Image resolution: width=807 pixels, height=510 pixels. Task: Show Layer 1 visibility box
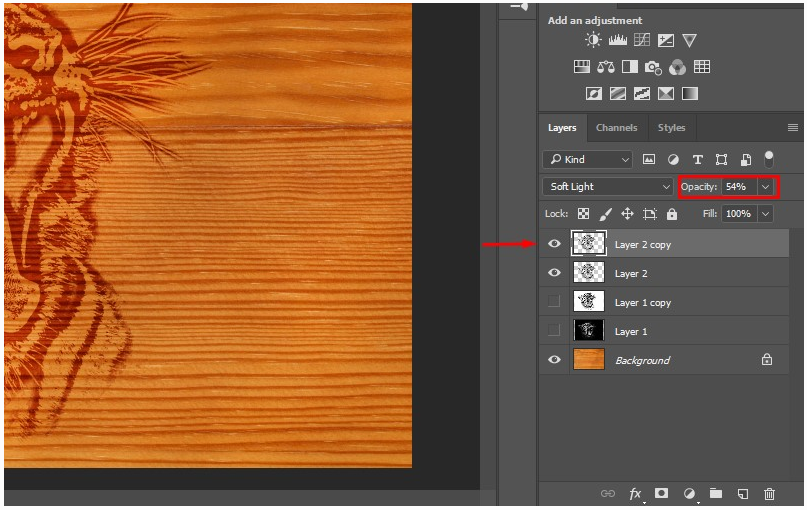(x=554, y=330)
